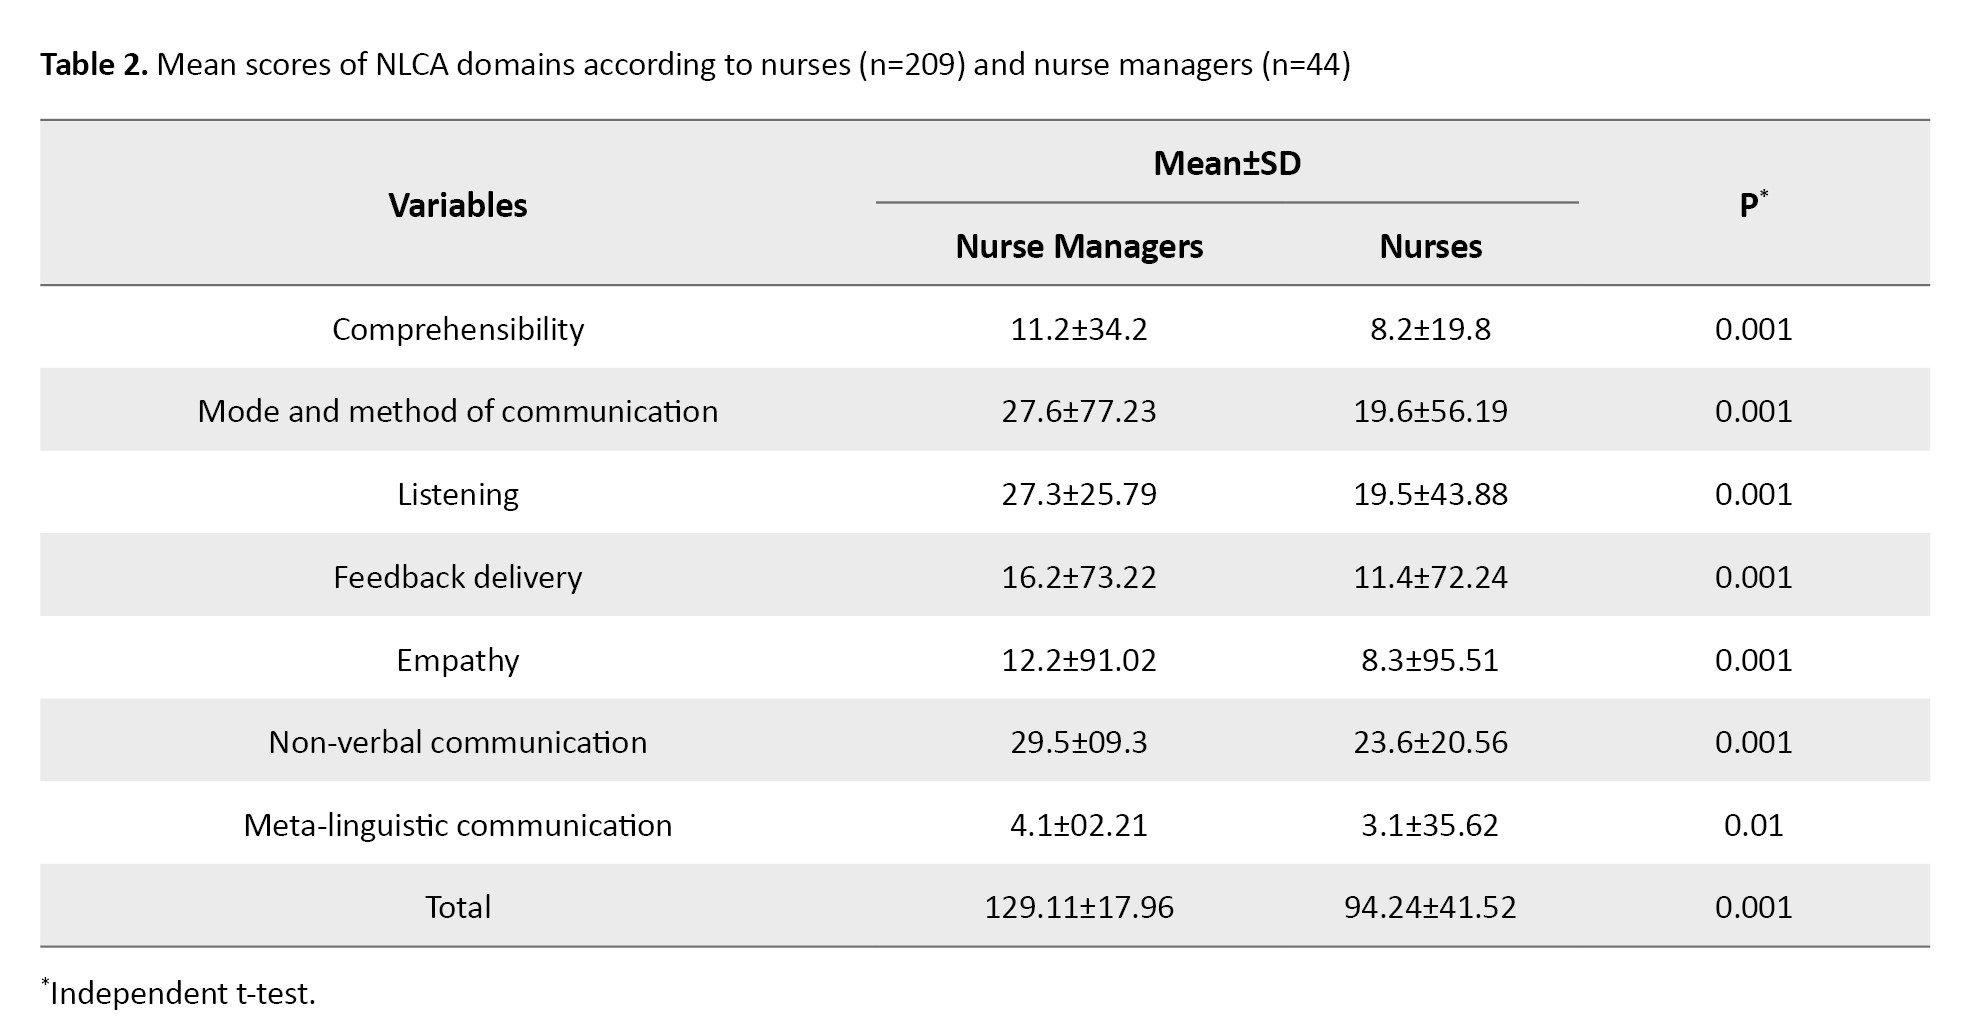Click the P* column header
This screenshot has width=1975, height=1022.
[x=1753, y=205]
